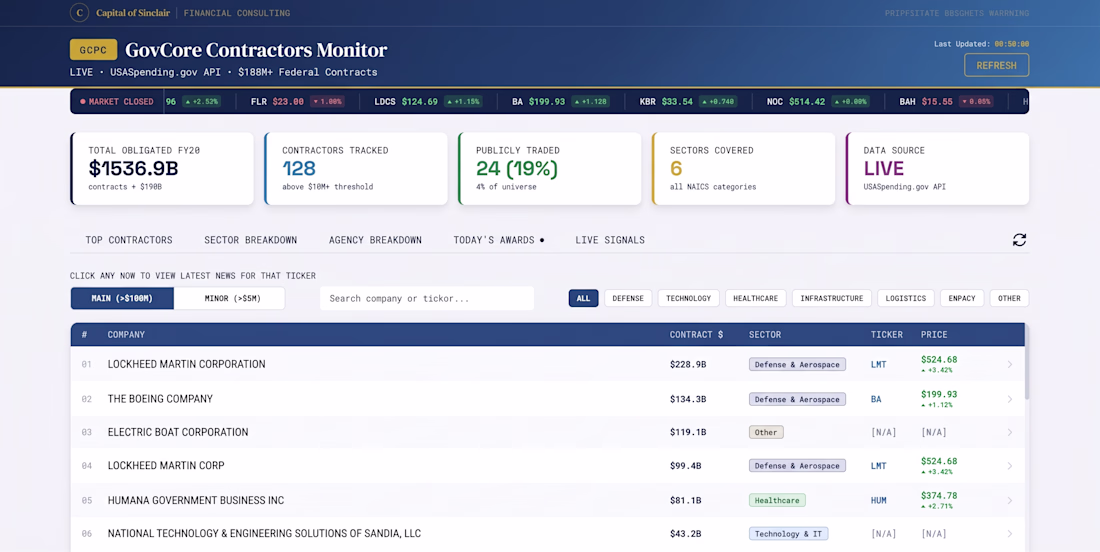This screenshot has width=1100, height=552.
Task: Filter by INFRASTRUCTURE sector
Action: pyautogui.click(x=832, y=298)
